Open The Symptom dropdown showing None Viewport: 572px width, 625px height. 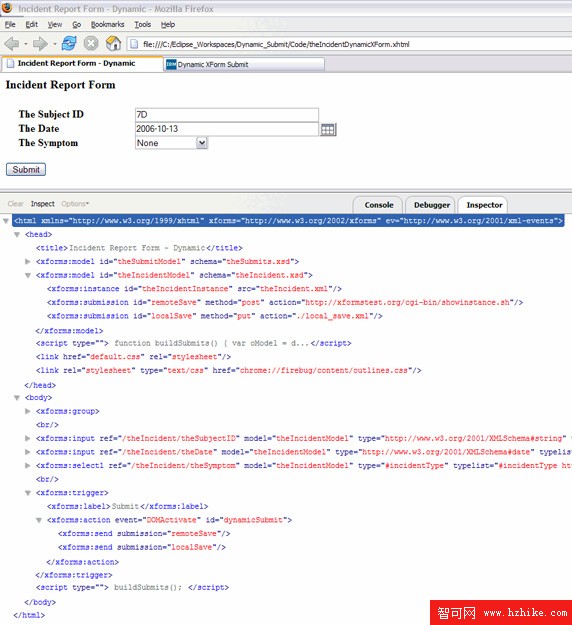tap(171, 143)
